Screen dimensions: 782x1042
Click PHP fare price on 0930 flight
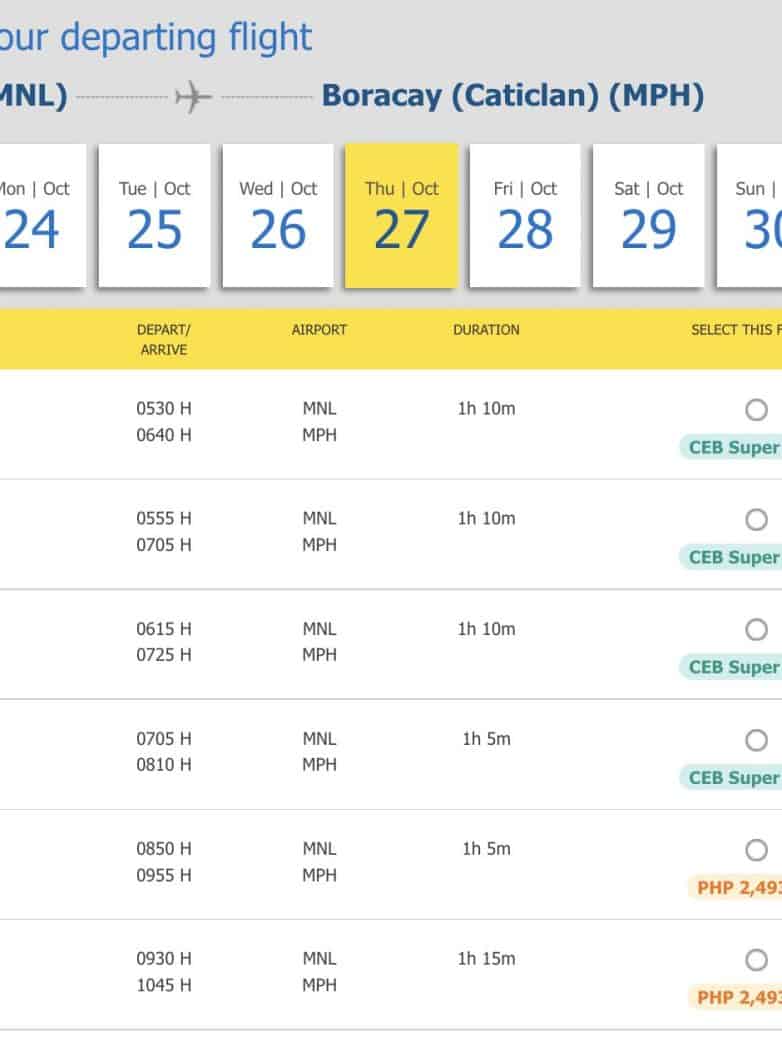pos(737,997)
